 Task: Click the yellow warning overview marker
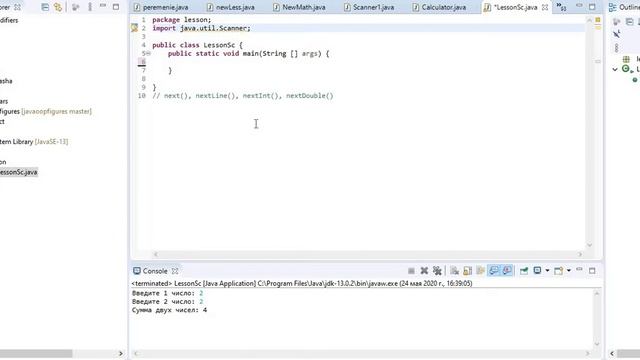[x=598, y=20]
